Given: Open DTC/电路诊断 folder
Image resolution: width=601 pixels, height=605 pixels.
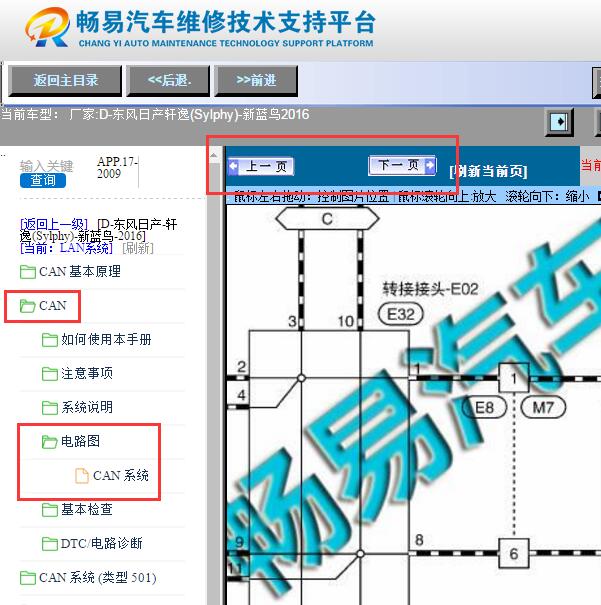Looking at the screenshot, I should point(92,544).
